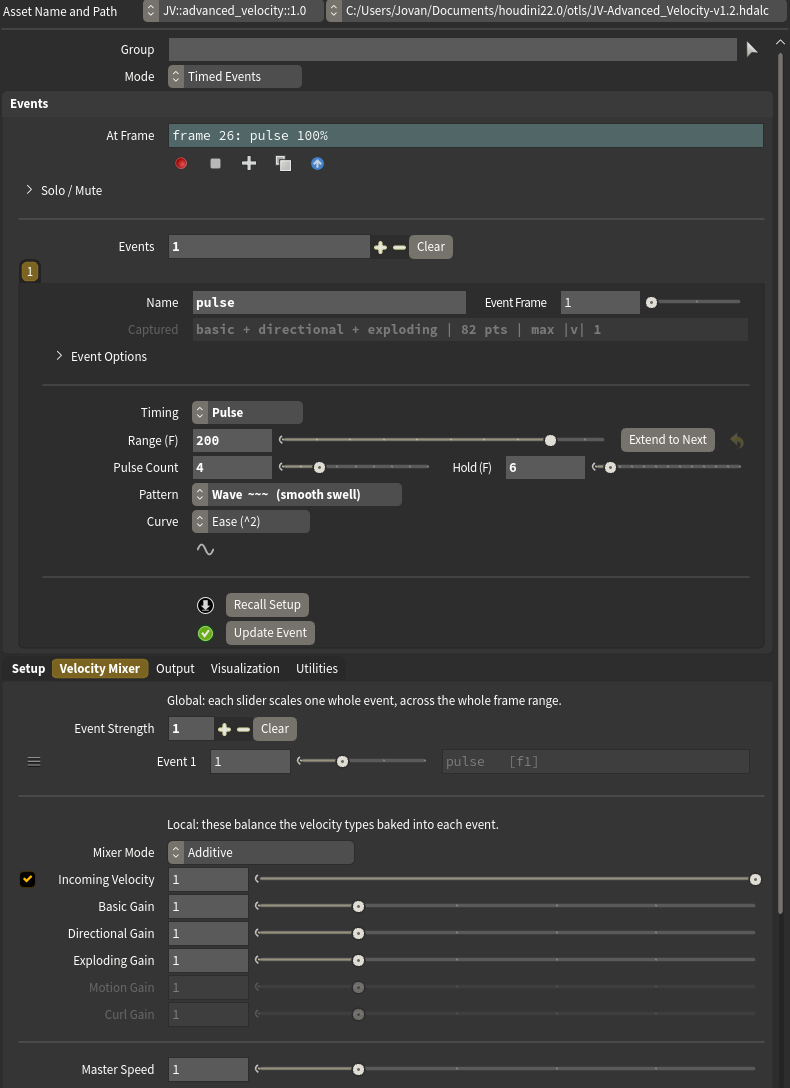Click the Clear button next to Events
The width and height of the screenshot is (790, 1088).
click(431, 246)
